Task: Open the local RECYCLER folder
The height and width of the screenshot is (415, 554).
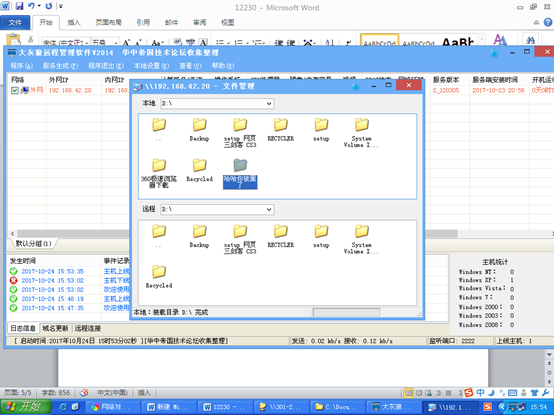Action: pos(281,130)
